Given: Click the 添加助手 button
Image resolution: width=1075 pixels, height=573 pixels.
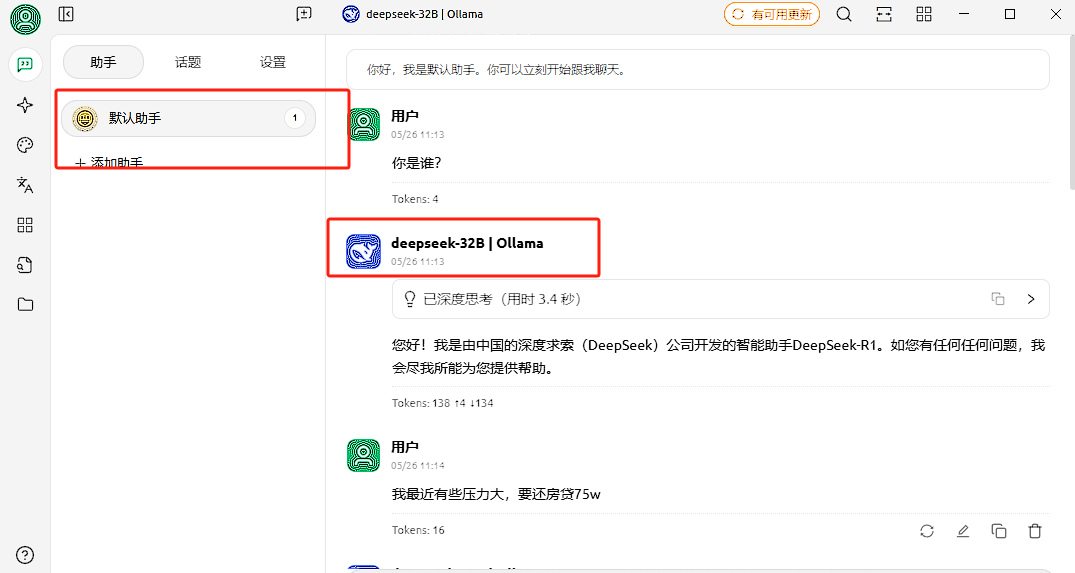Looking at the screenshot, I should tap(110, 163).
